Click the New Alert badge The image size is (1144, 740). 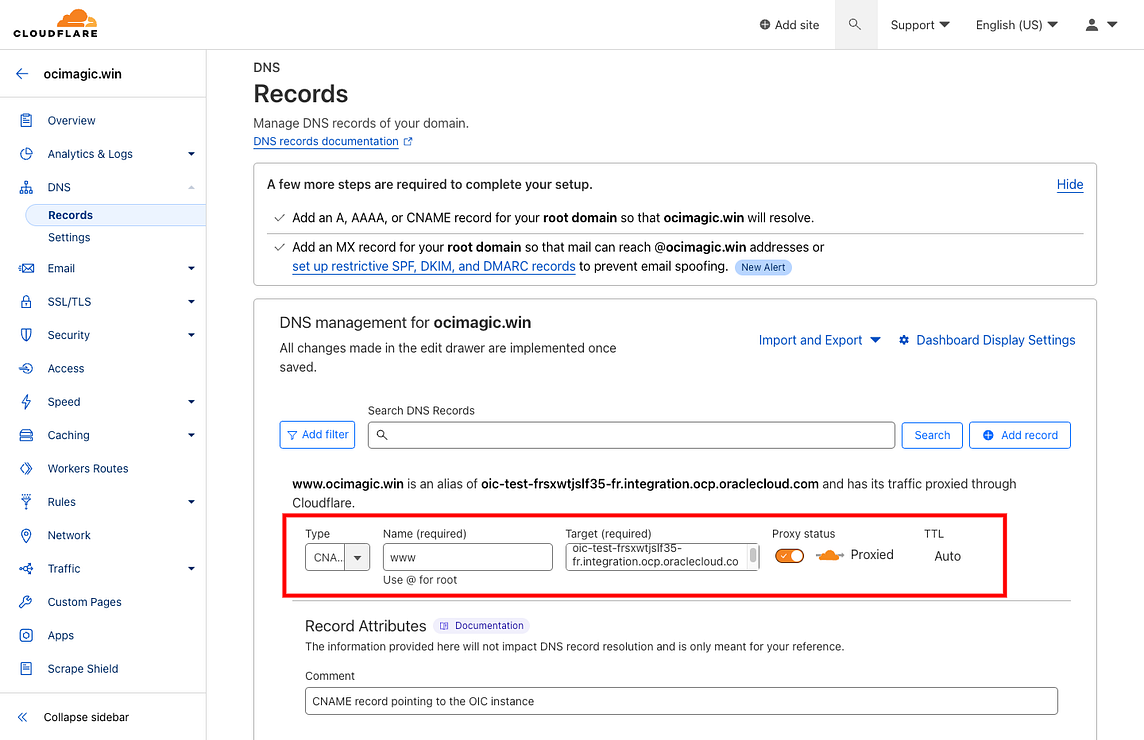coord(763,267)
